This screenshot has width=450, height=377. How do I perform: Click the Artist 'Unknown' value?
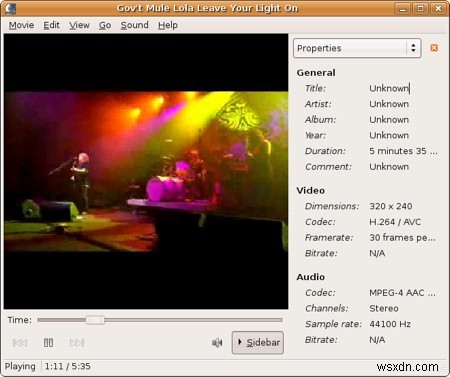tap(389, 104)
